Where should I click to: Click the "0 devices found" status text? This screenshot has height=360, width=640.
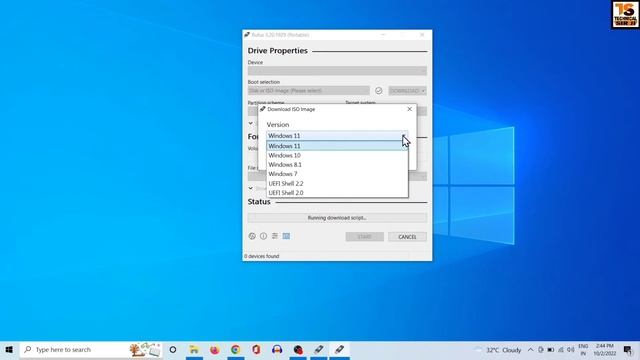pyautogui.click(x=262, y=256)
